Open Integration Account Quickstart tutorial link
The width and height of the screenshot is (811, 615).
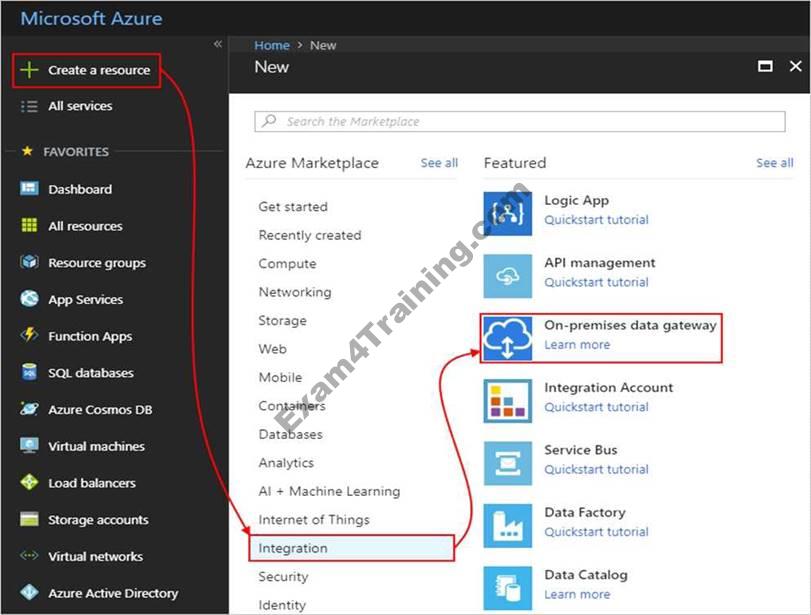point(596,407)
